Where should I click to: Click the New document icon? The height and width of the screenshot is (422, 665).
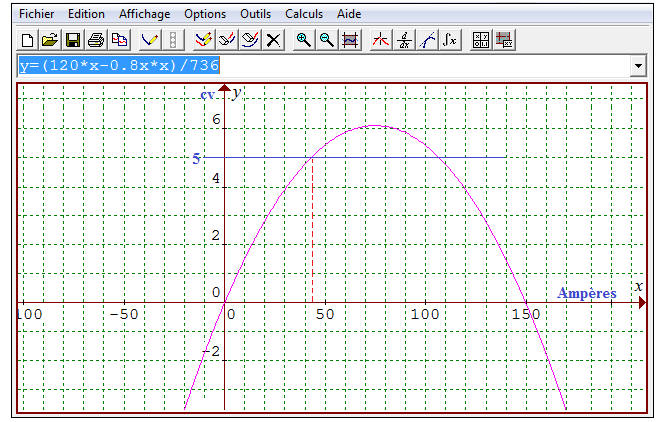click(28, 40)
